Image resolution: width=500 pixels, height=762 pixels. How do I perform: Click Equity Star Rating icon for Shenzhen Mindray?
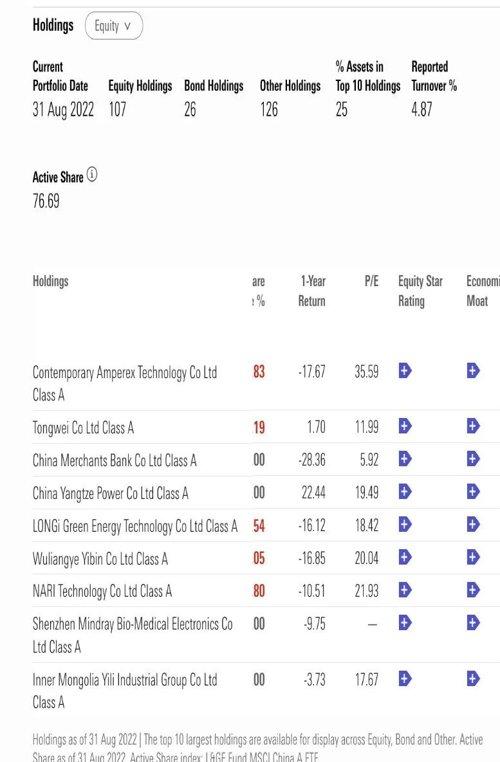pyautogui.click(x=405, y=623)
